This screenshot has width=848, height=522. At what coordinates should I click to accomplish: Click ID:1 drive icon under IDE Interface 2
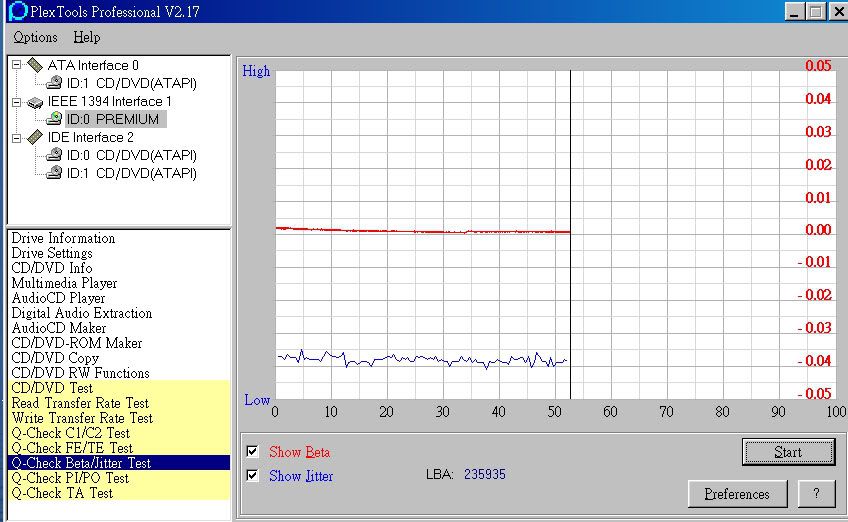tap(54, 173)
